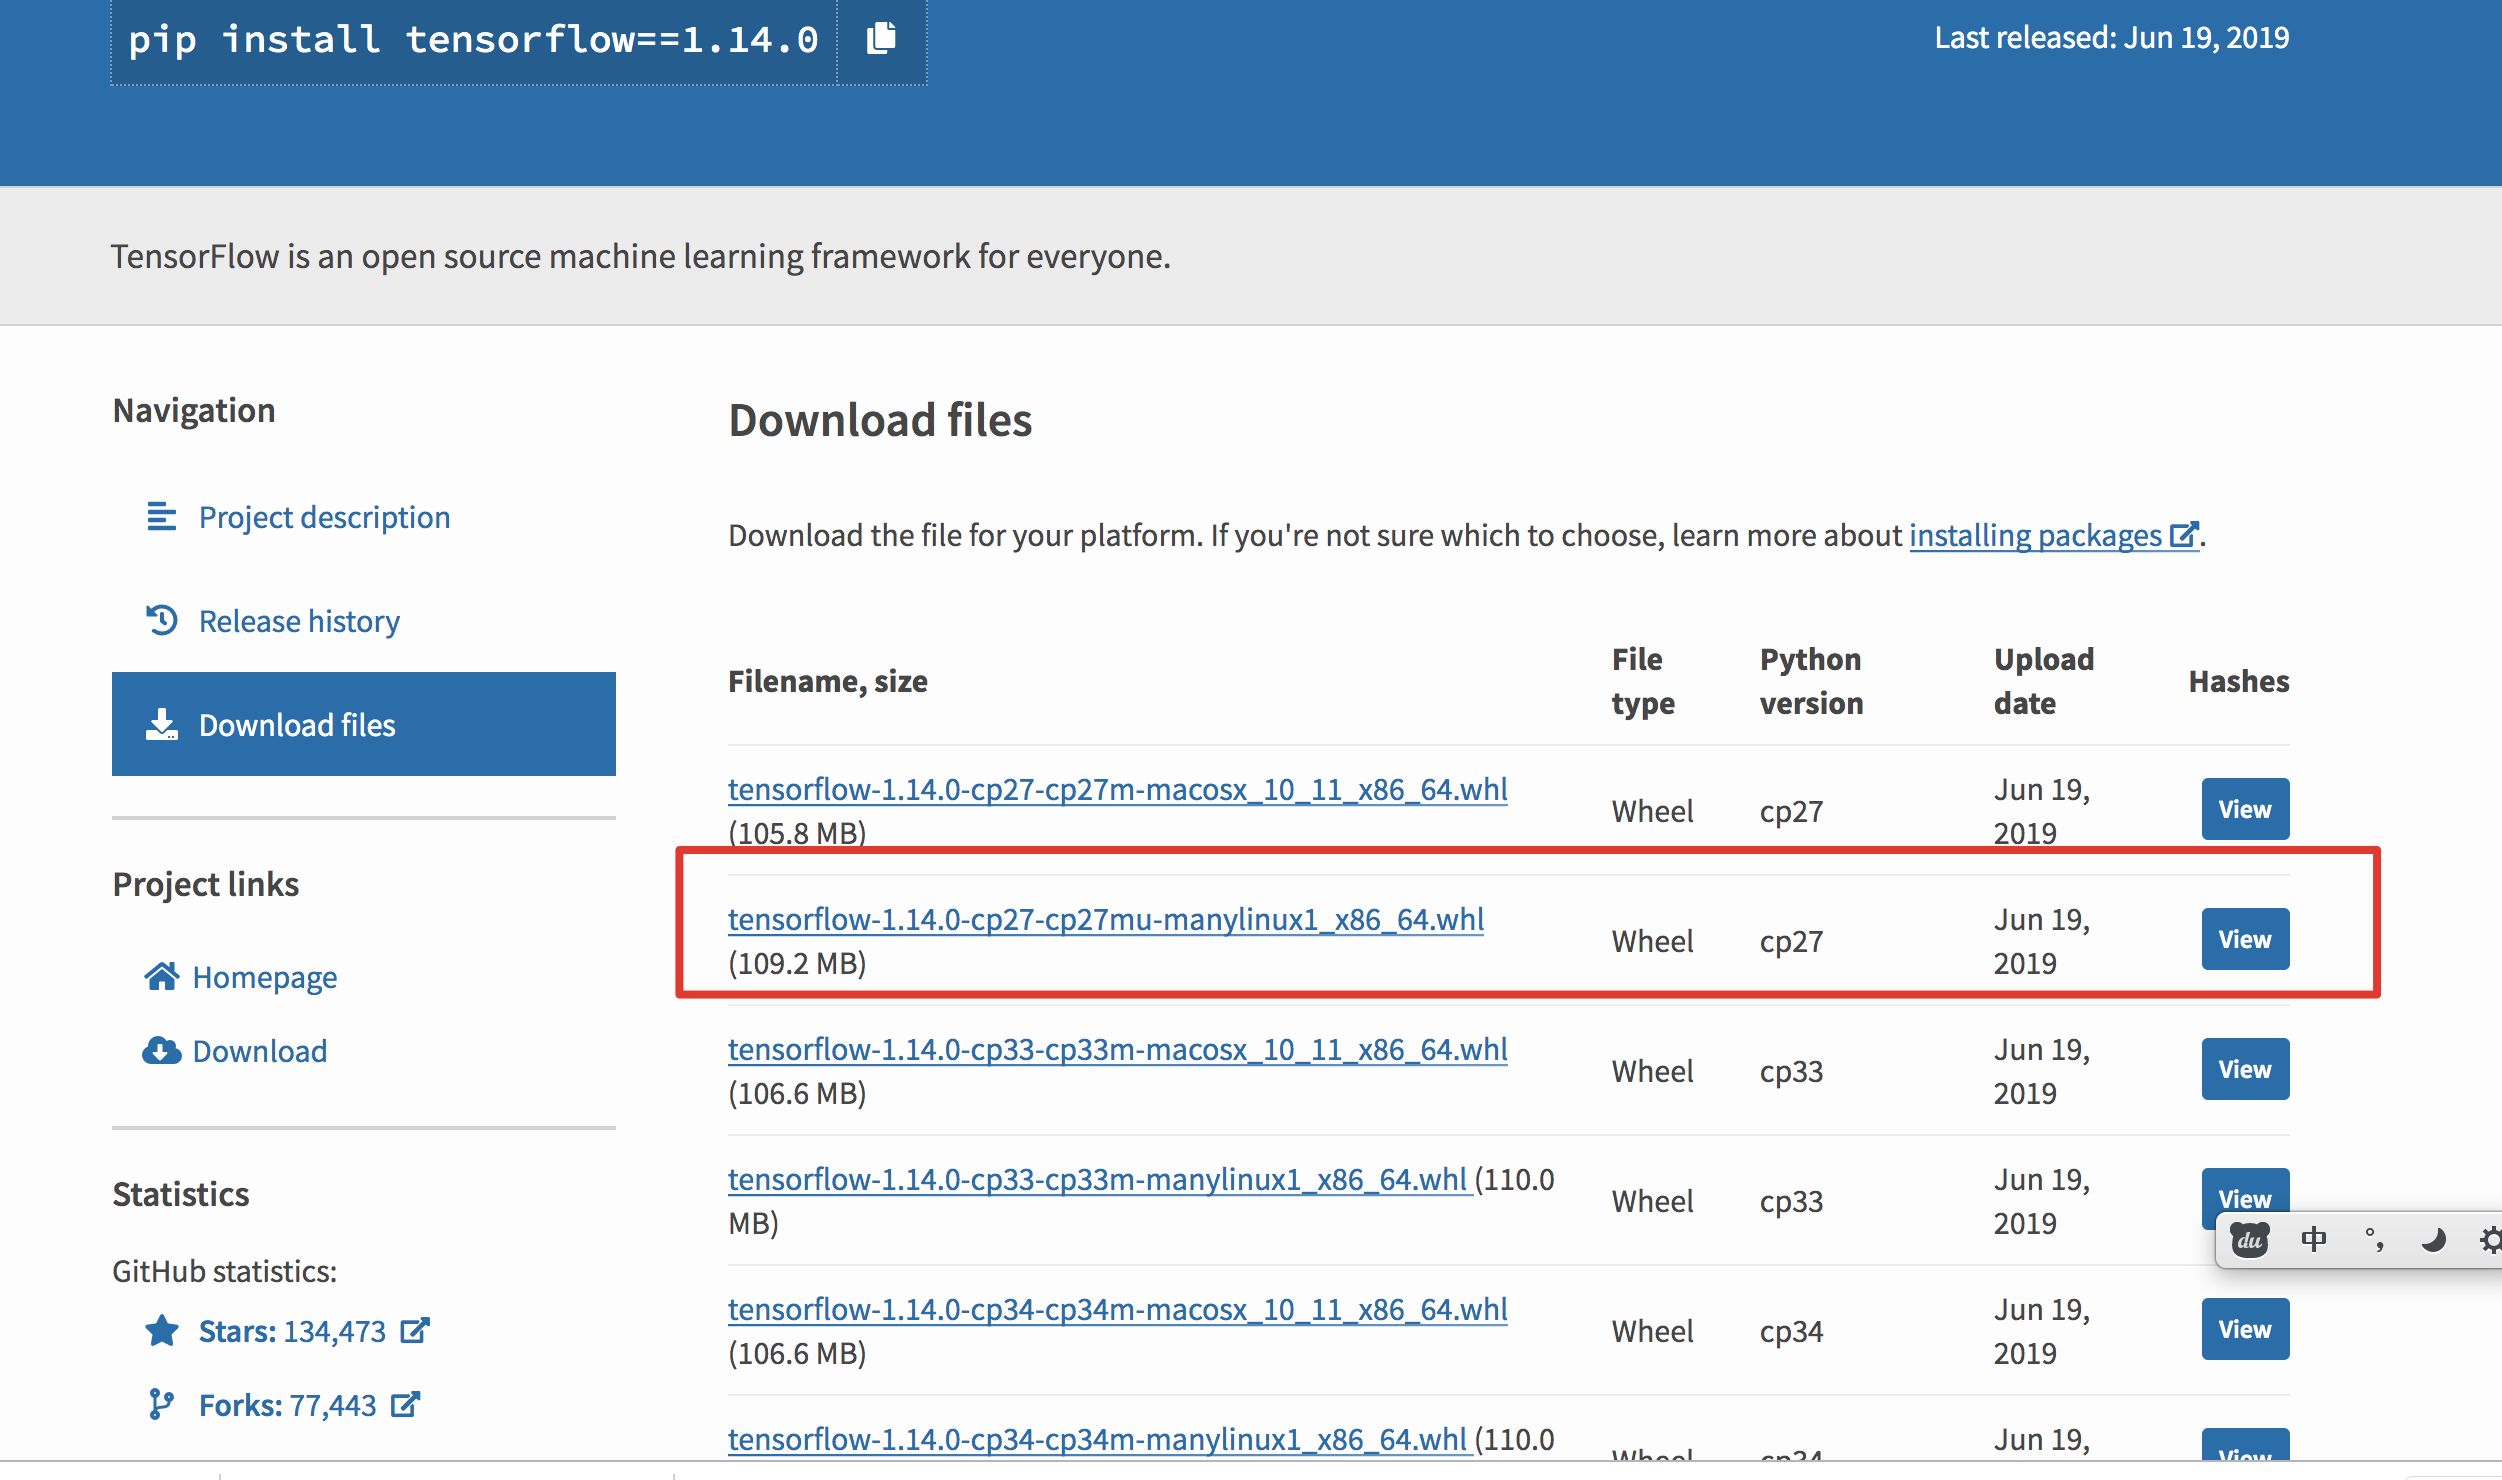Click the du bear input method icon
The image size is (2502, 1480).
(2250, 1240)
